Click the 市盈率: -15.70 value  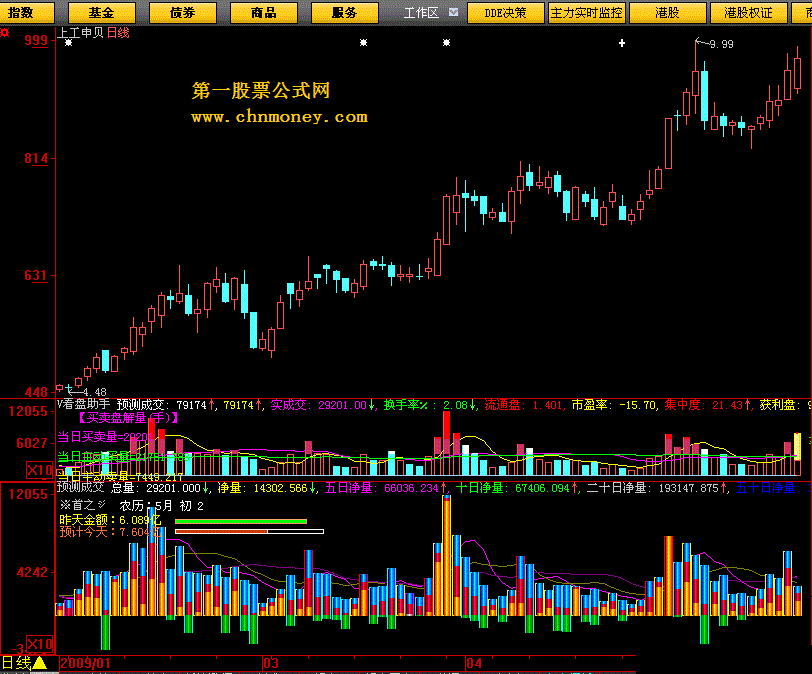coord(615,405)
